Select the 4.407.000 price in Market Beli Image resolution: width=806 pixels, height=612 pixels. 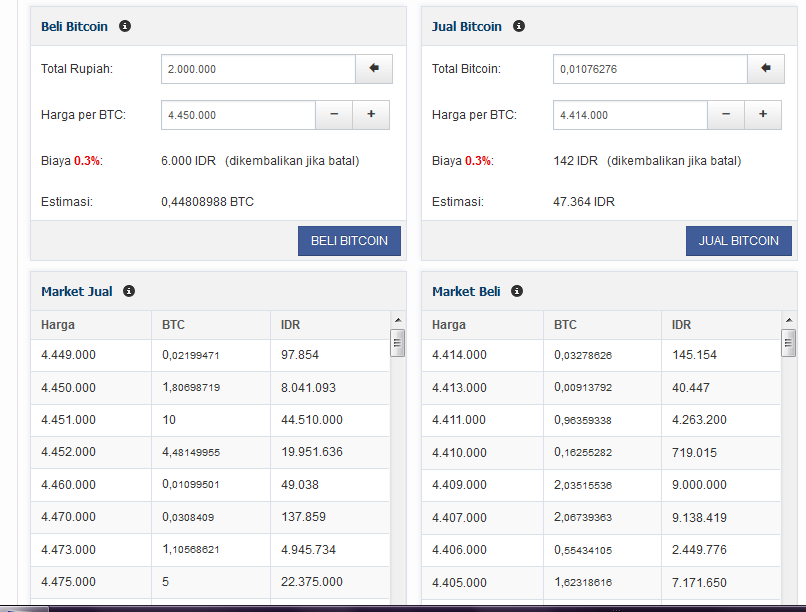point(459,517)
